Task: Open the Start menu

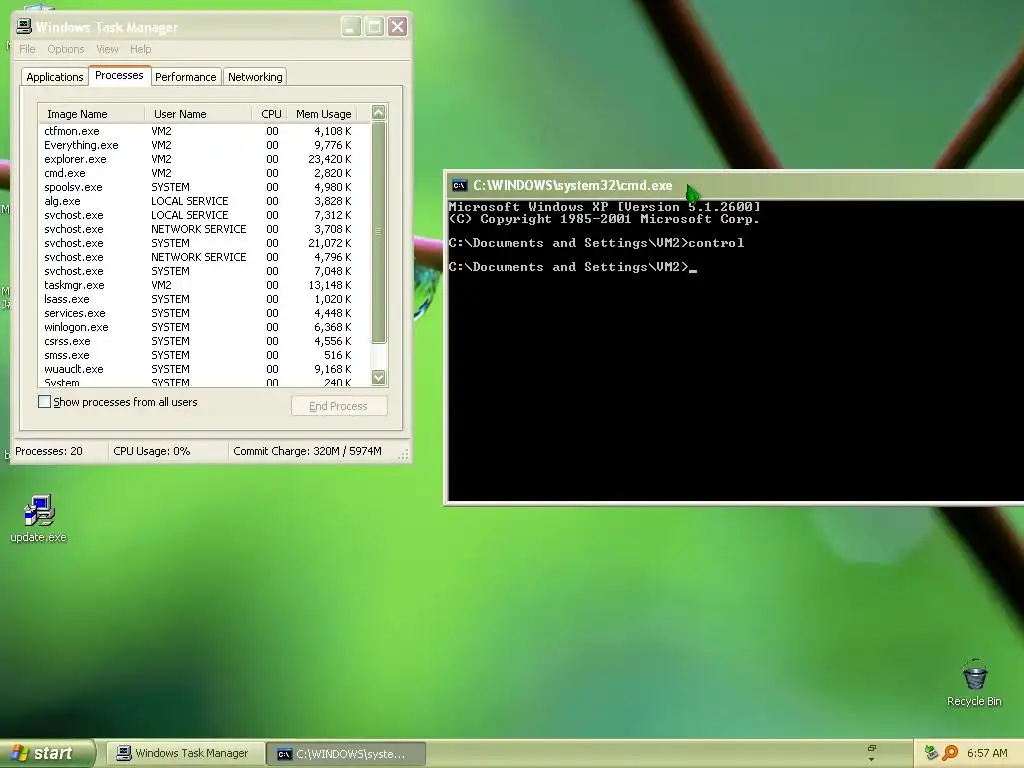Action: point(47,753)
